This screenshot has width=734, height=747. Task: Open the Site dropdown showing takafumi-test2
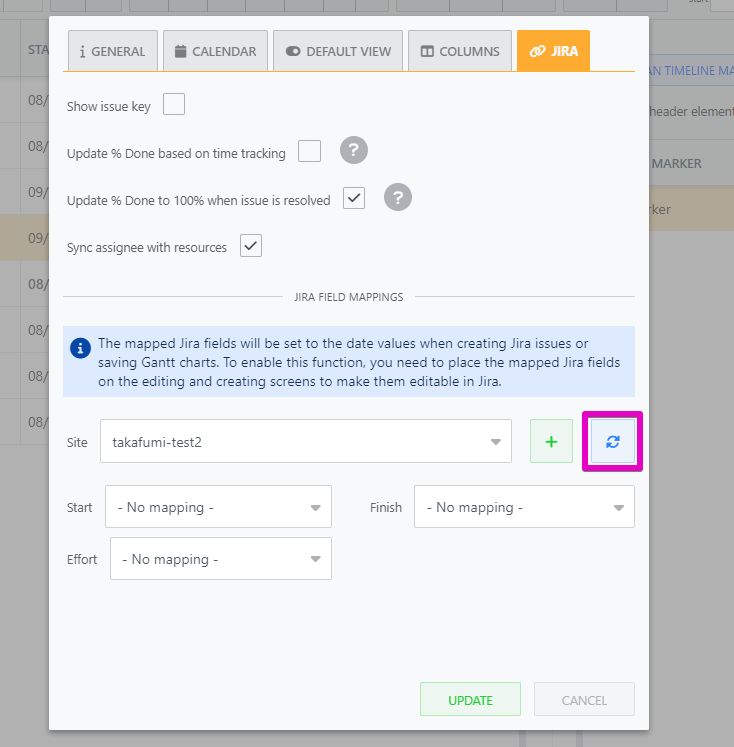click(x=305, y=442)
